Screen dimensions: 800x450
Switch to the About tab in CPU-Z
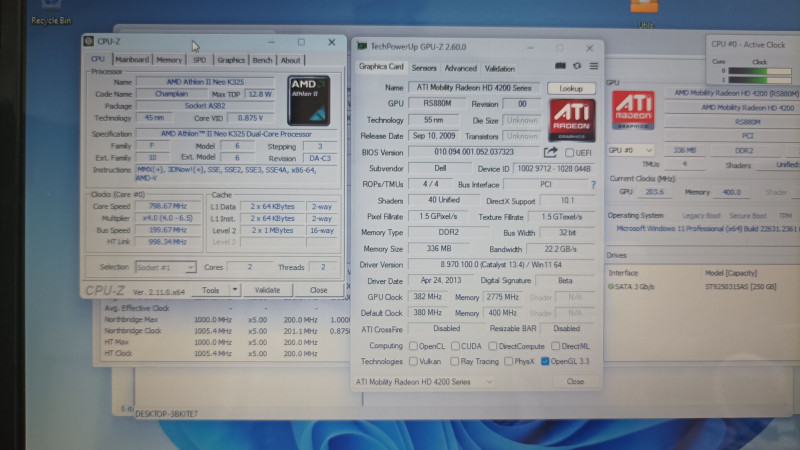click(x=291, y=60)
